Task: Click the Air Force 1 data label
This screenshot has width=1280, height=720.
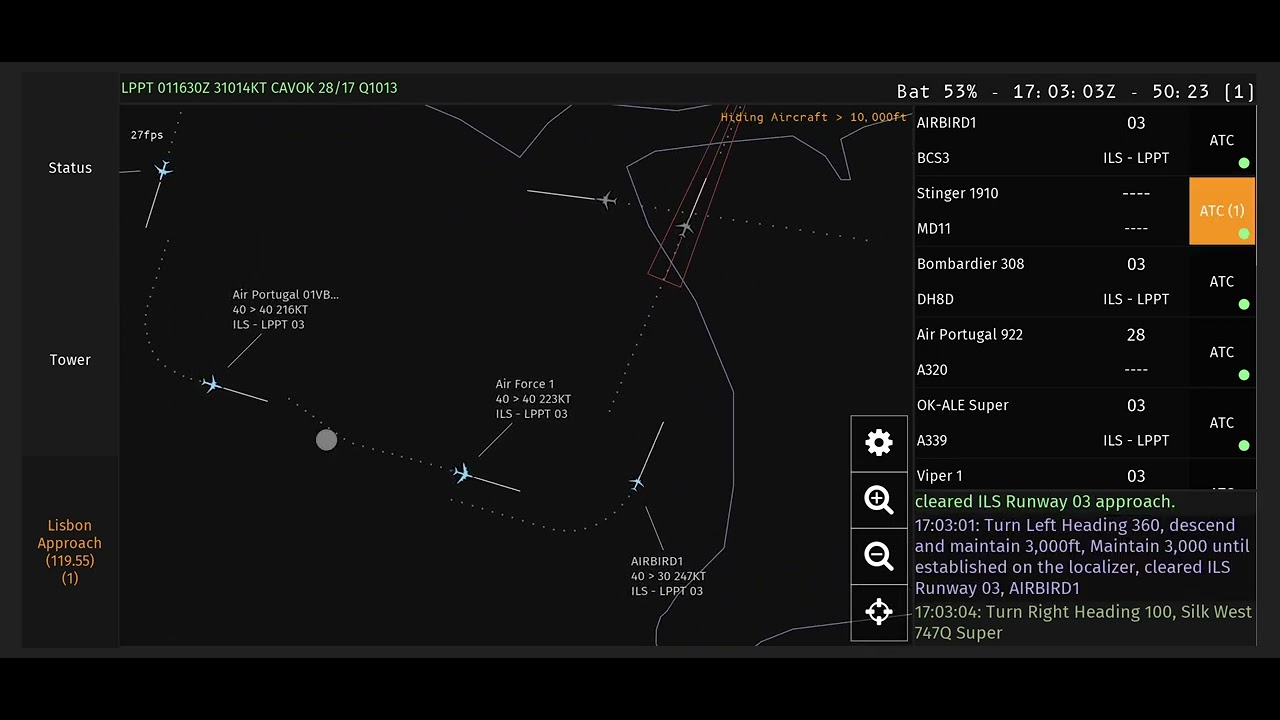Action: [533, 399]
